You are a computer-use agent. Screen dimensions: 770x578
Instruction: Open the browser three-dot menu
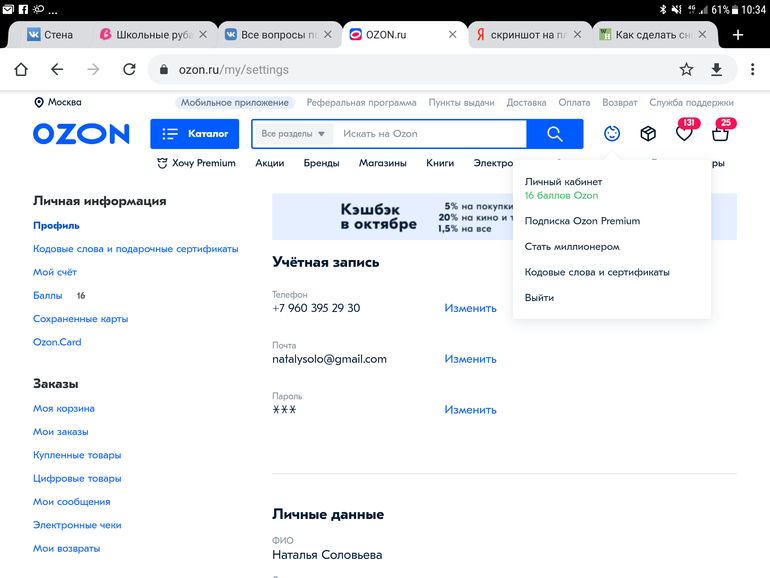752,70
